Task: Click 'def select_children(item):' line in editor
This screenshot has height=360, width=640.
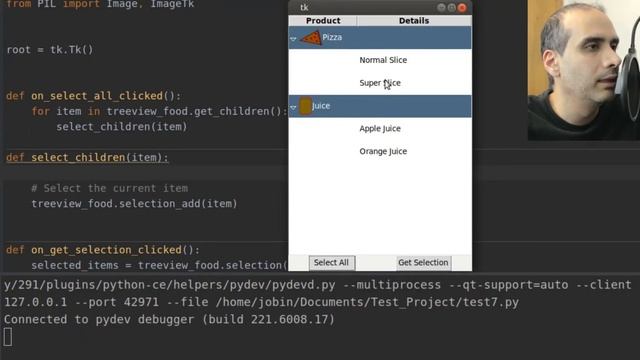Action: pos(87,158)
